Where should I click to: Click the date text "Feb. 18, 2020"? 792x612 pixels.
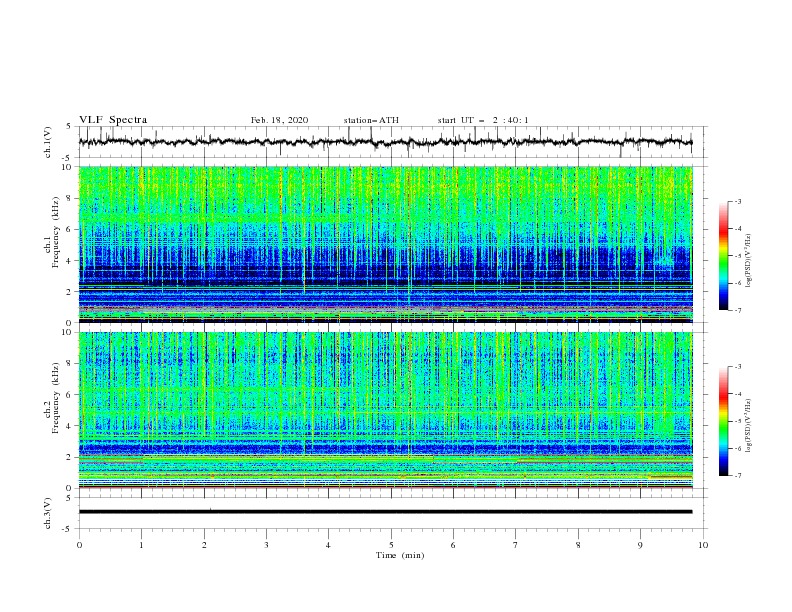[279, 120]
